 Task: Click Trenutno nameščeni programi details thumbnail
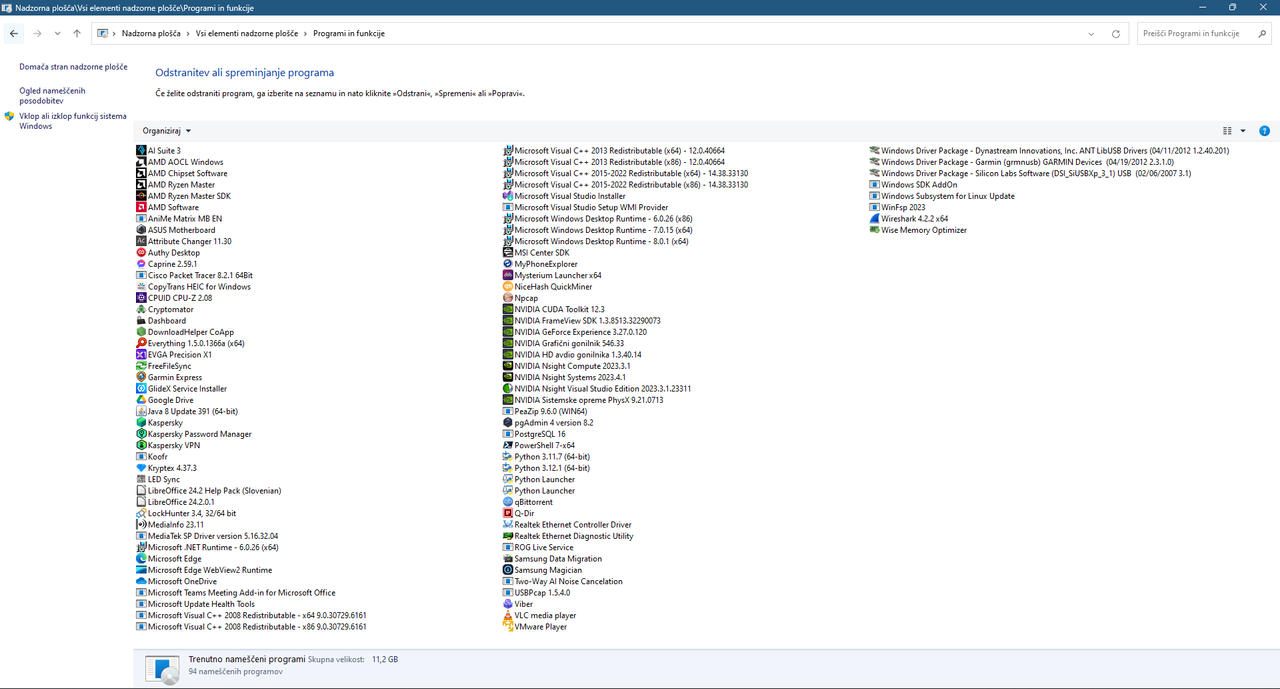pyautogui.click(x=163, y=668)
